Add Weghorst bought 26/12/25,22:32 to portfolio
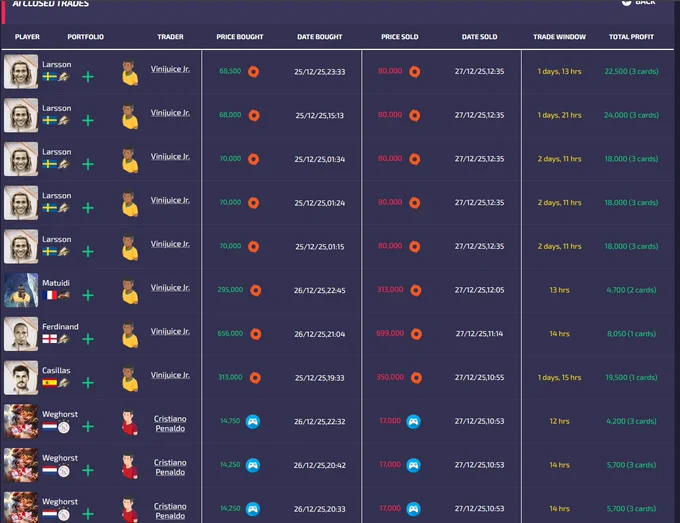 click(88, 427)
